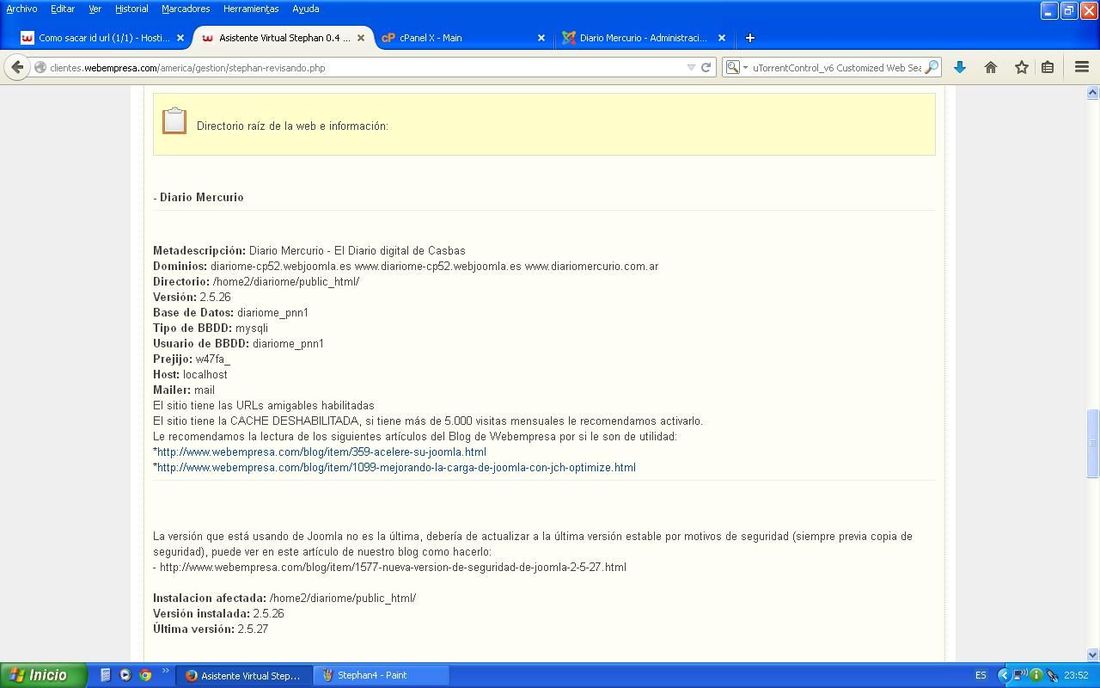Go to the Firefox home page
This screenshot has height=688, width=1100.
(x=991, y=67)
